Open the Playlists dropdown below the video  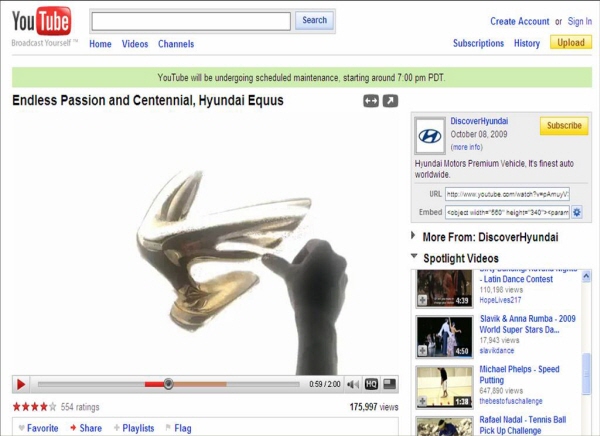[132, 428]
